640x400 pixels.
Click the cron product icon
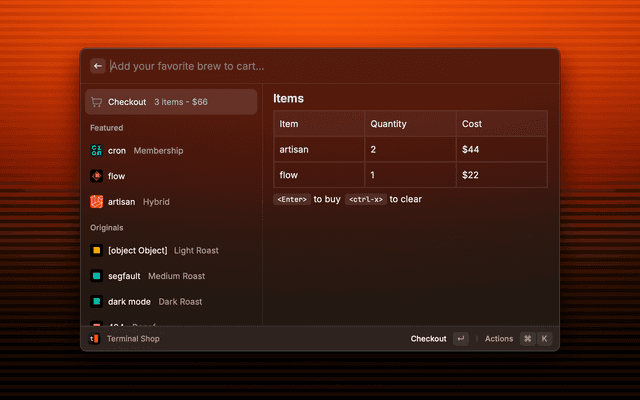pyautogui.click(x=97, y=150)
